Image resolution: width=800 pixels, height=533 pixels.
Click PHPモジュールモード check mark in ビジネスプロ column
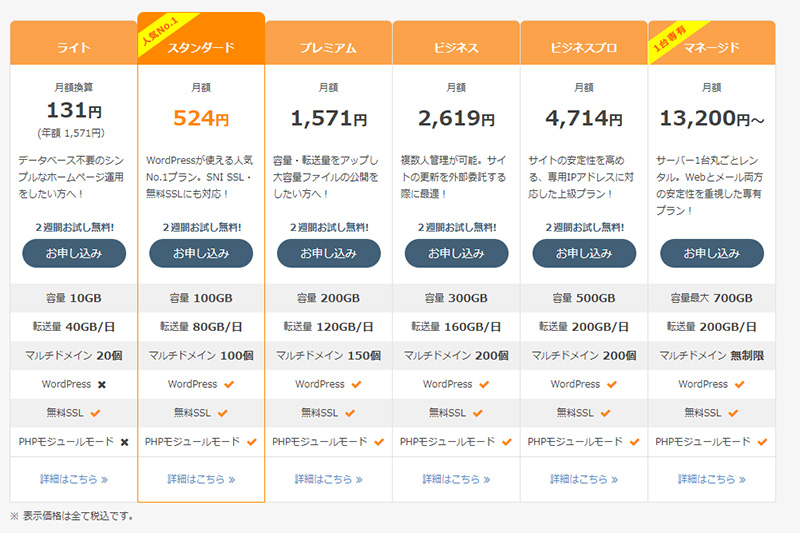tap(634, 442)
